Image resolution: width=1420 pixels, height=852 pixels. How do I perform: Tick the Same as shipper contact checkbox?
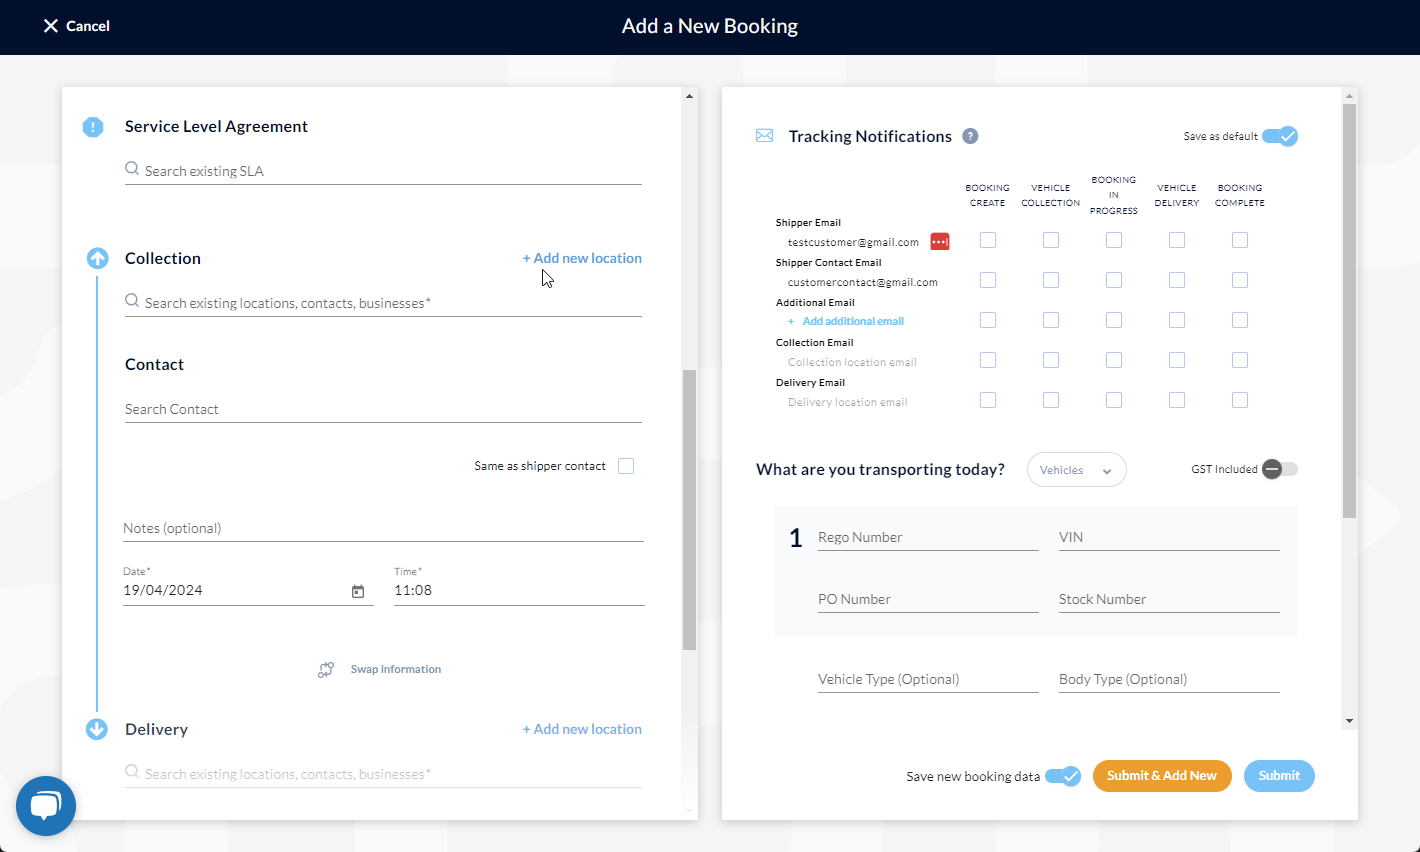626,466
